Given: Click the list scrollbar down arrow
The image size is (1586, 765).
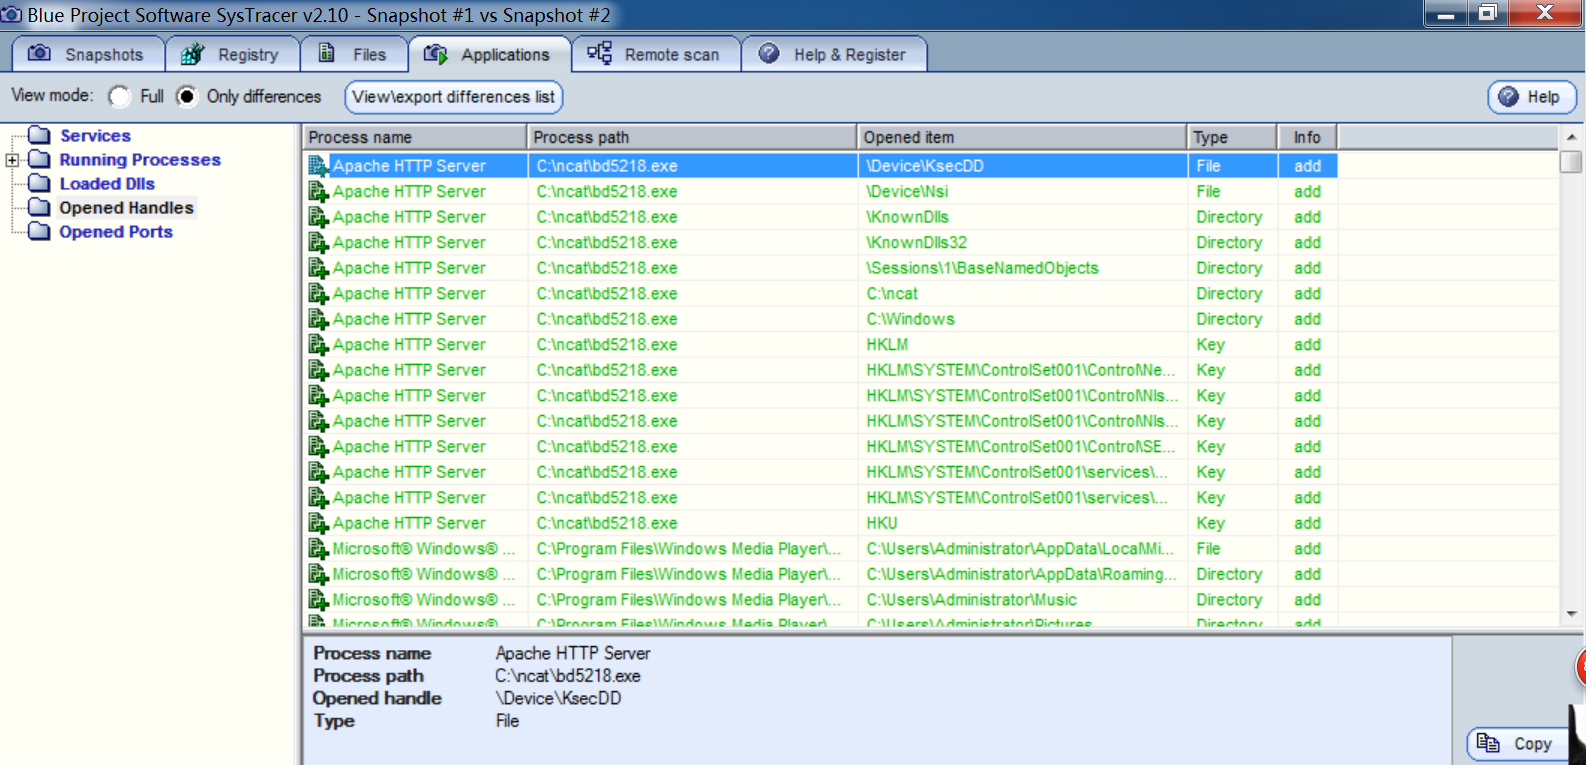Looking at the screenshot, I should [1571, 614].
